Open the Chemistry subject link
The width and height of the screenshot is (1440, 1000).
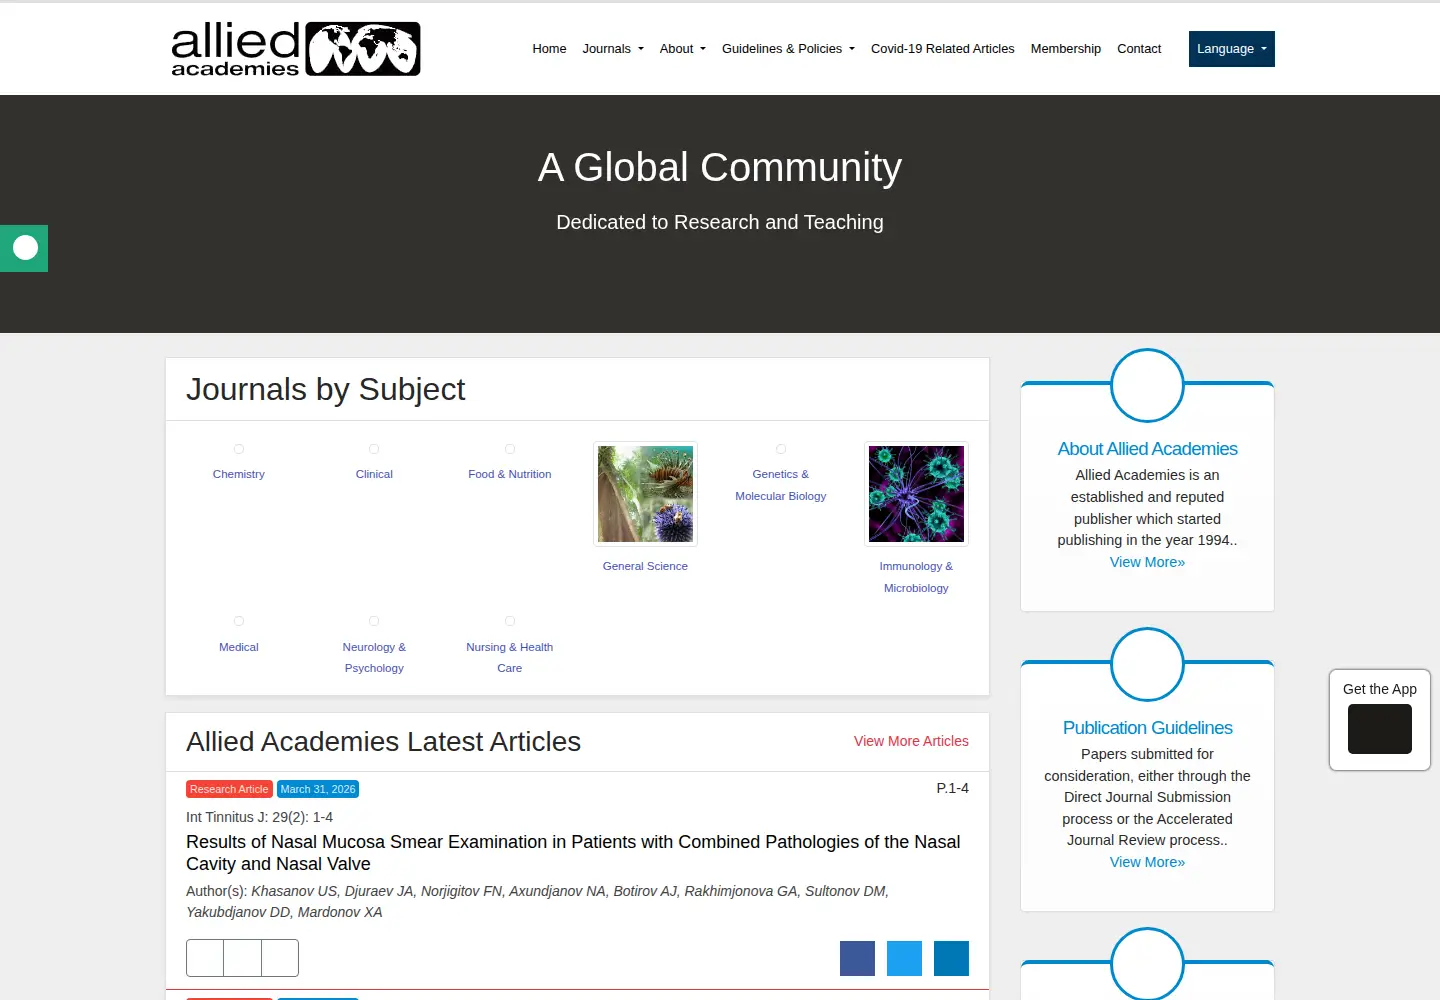[239, 474]
